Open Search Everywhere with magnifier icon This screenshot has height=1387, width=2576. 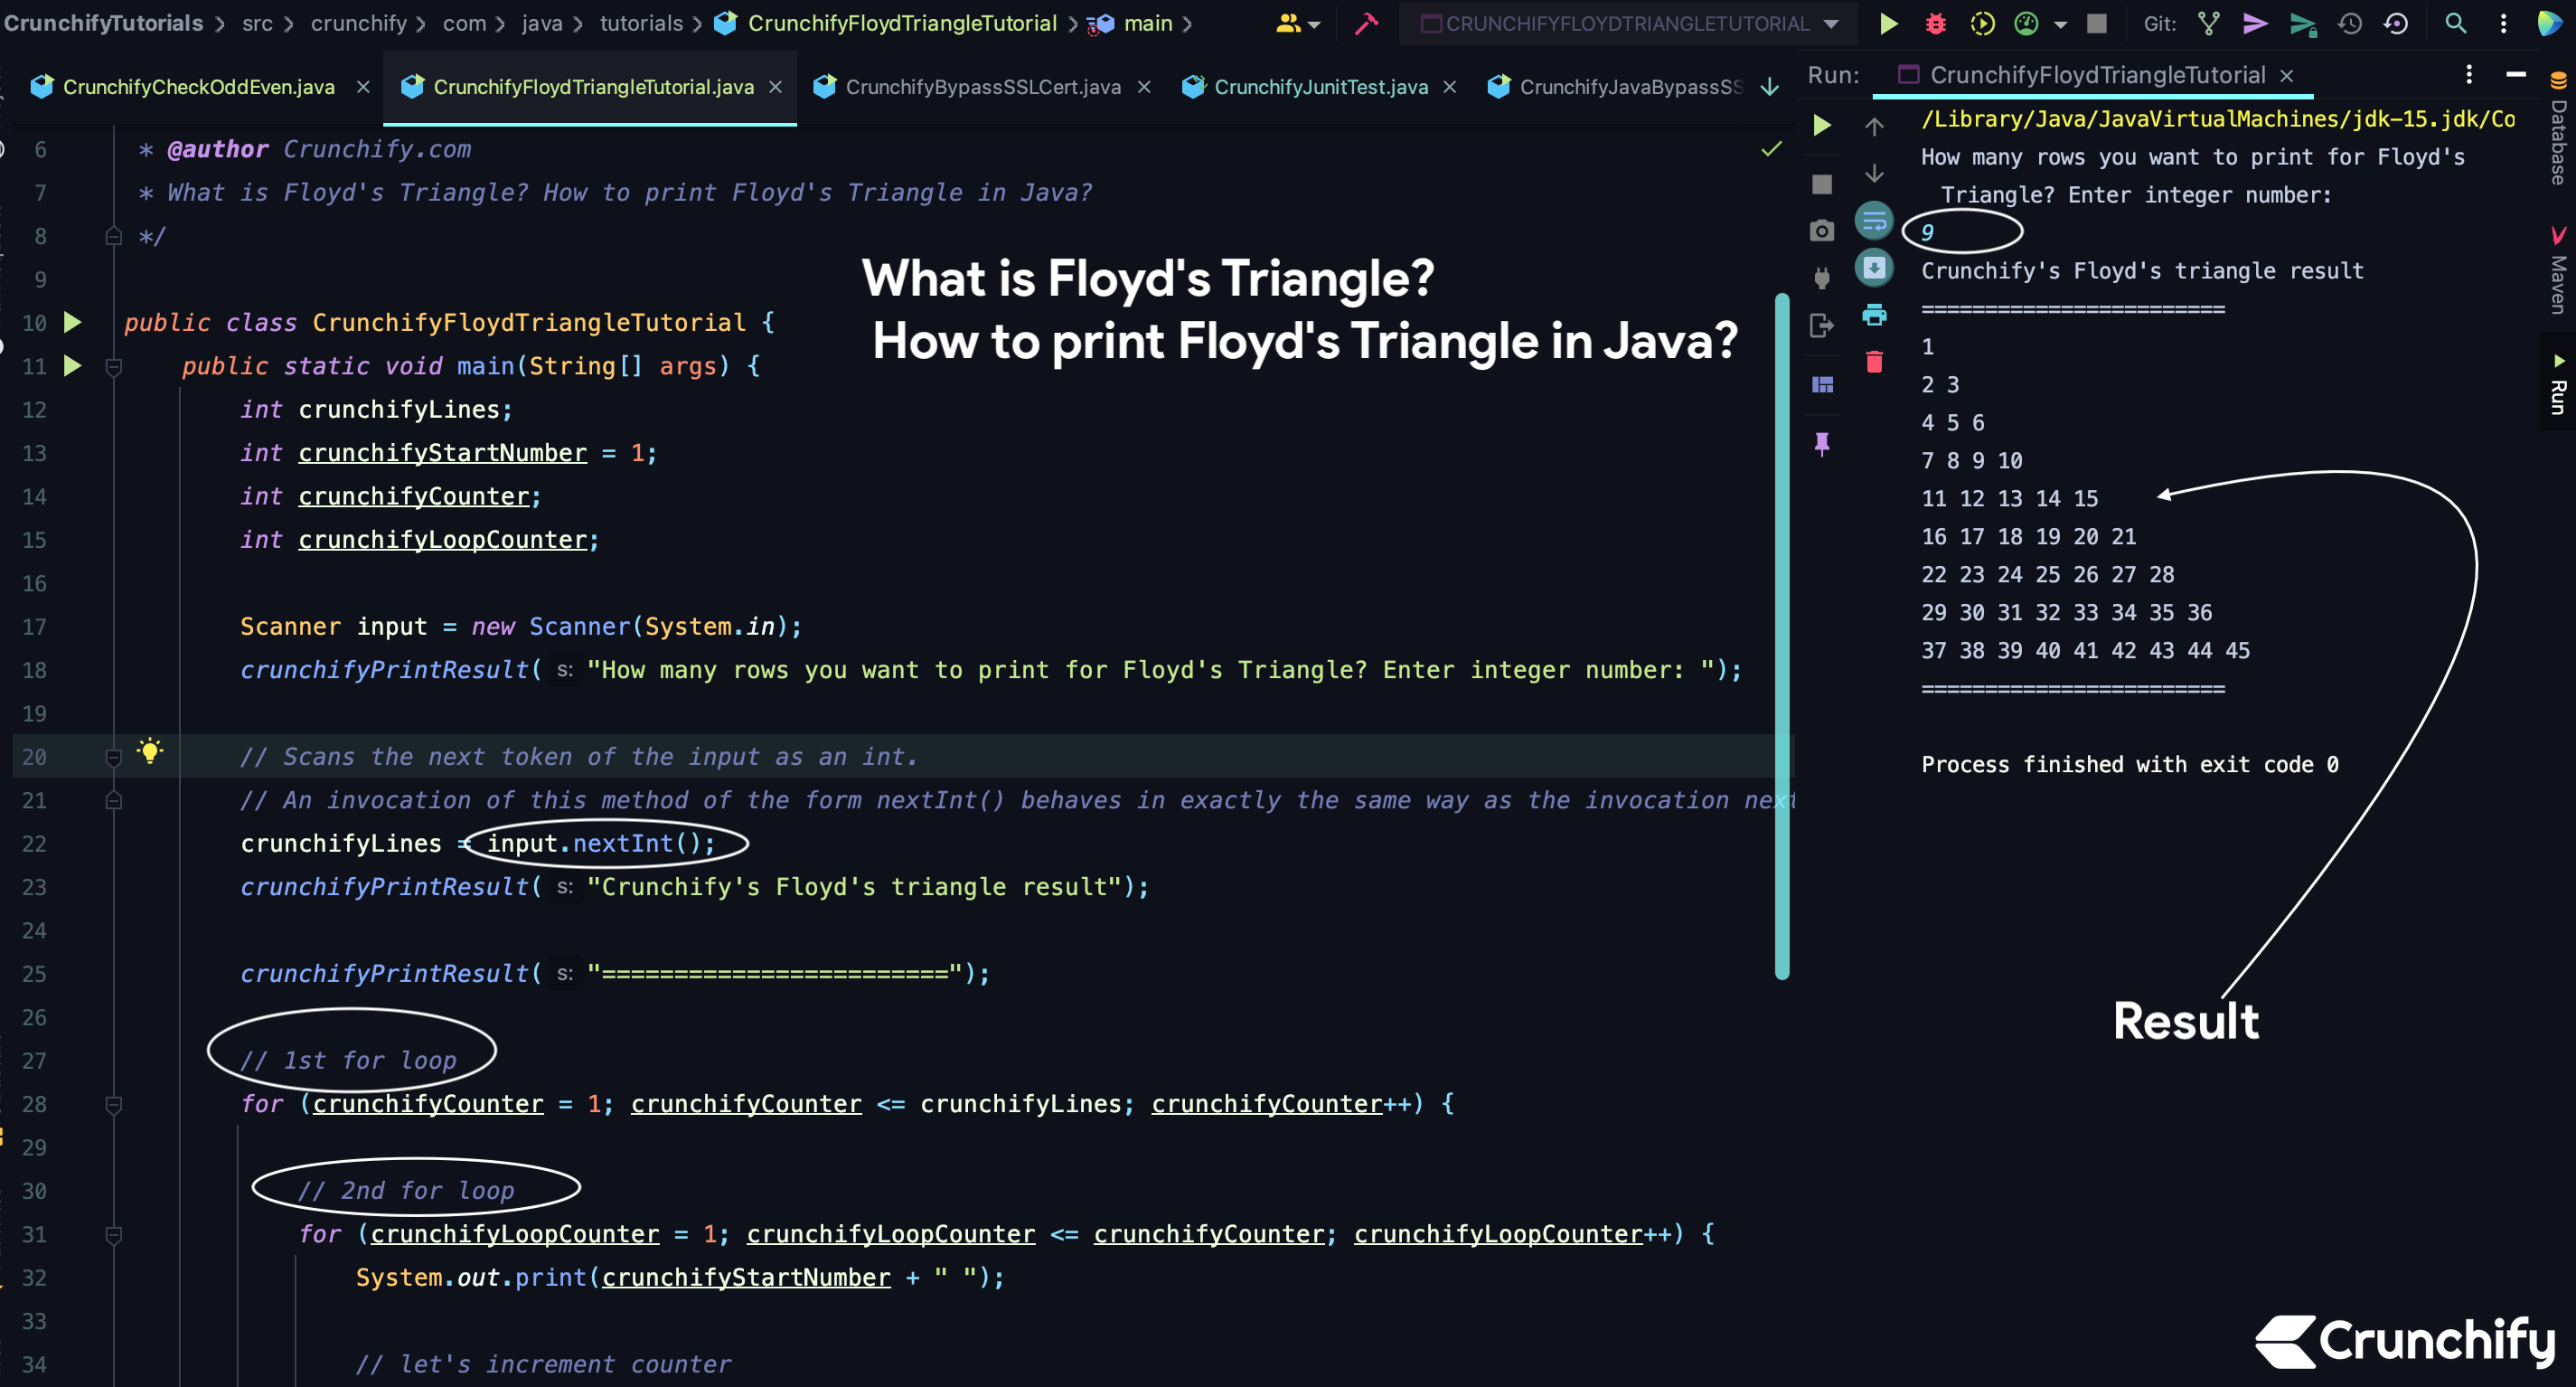click(2456, 23)
